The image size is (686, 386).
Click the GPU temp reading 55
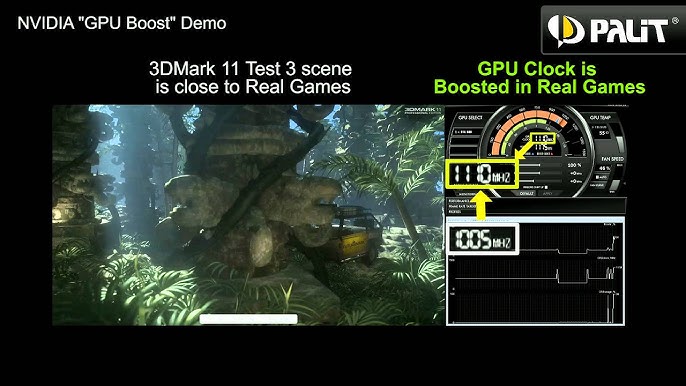click(x=603, y=133)
